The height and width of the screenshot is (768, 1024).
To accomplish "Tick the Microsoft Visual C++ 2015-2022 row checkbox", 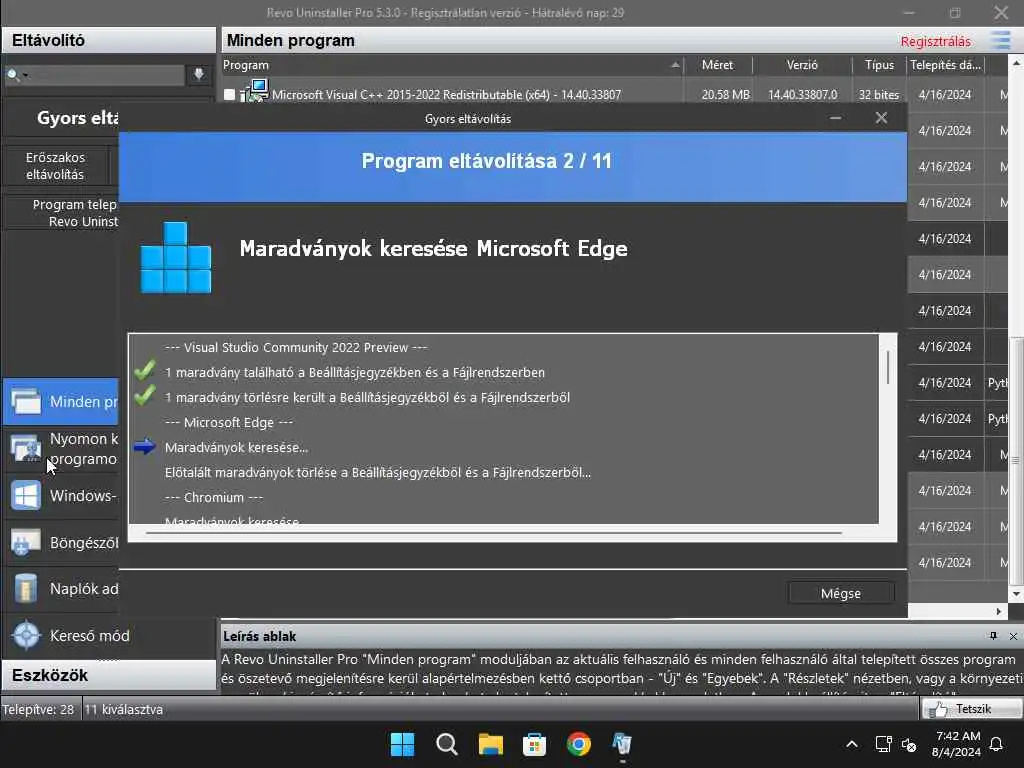I will [229, 94].
